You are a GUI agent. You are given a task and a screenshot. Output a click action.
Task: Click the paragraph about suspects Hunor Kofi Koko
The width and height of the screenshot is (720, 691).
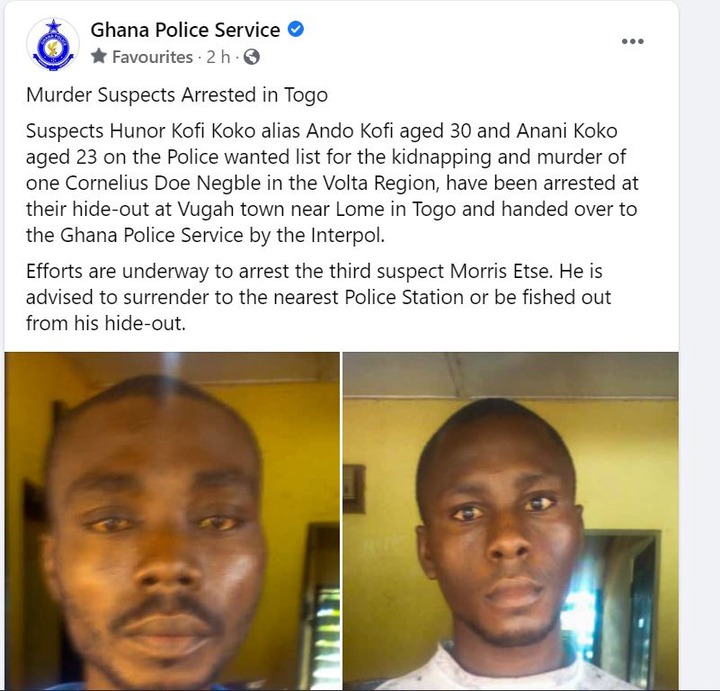click(332, 183)
